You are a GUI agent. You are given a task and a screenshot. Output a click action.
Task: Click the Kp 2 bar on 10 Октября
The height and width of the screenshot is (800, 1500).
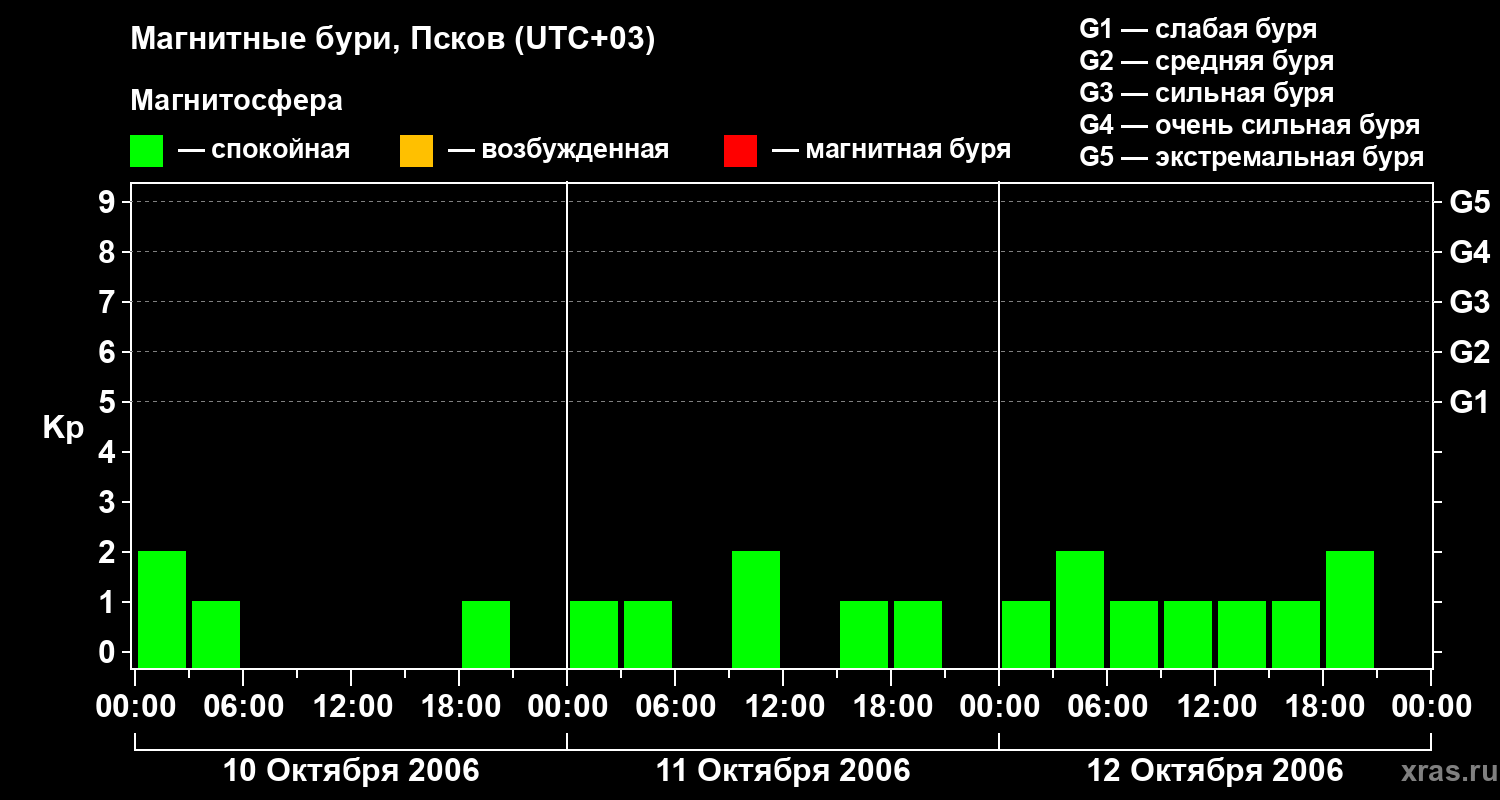coord(162,609)
